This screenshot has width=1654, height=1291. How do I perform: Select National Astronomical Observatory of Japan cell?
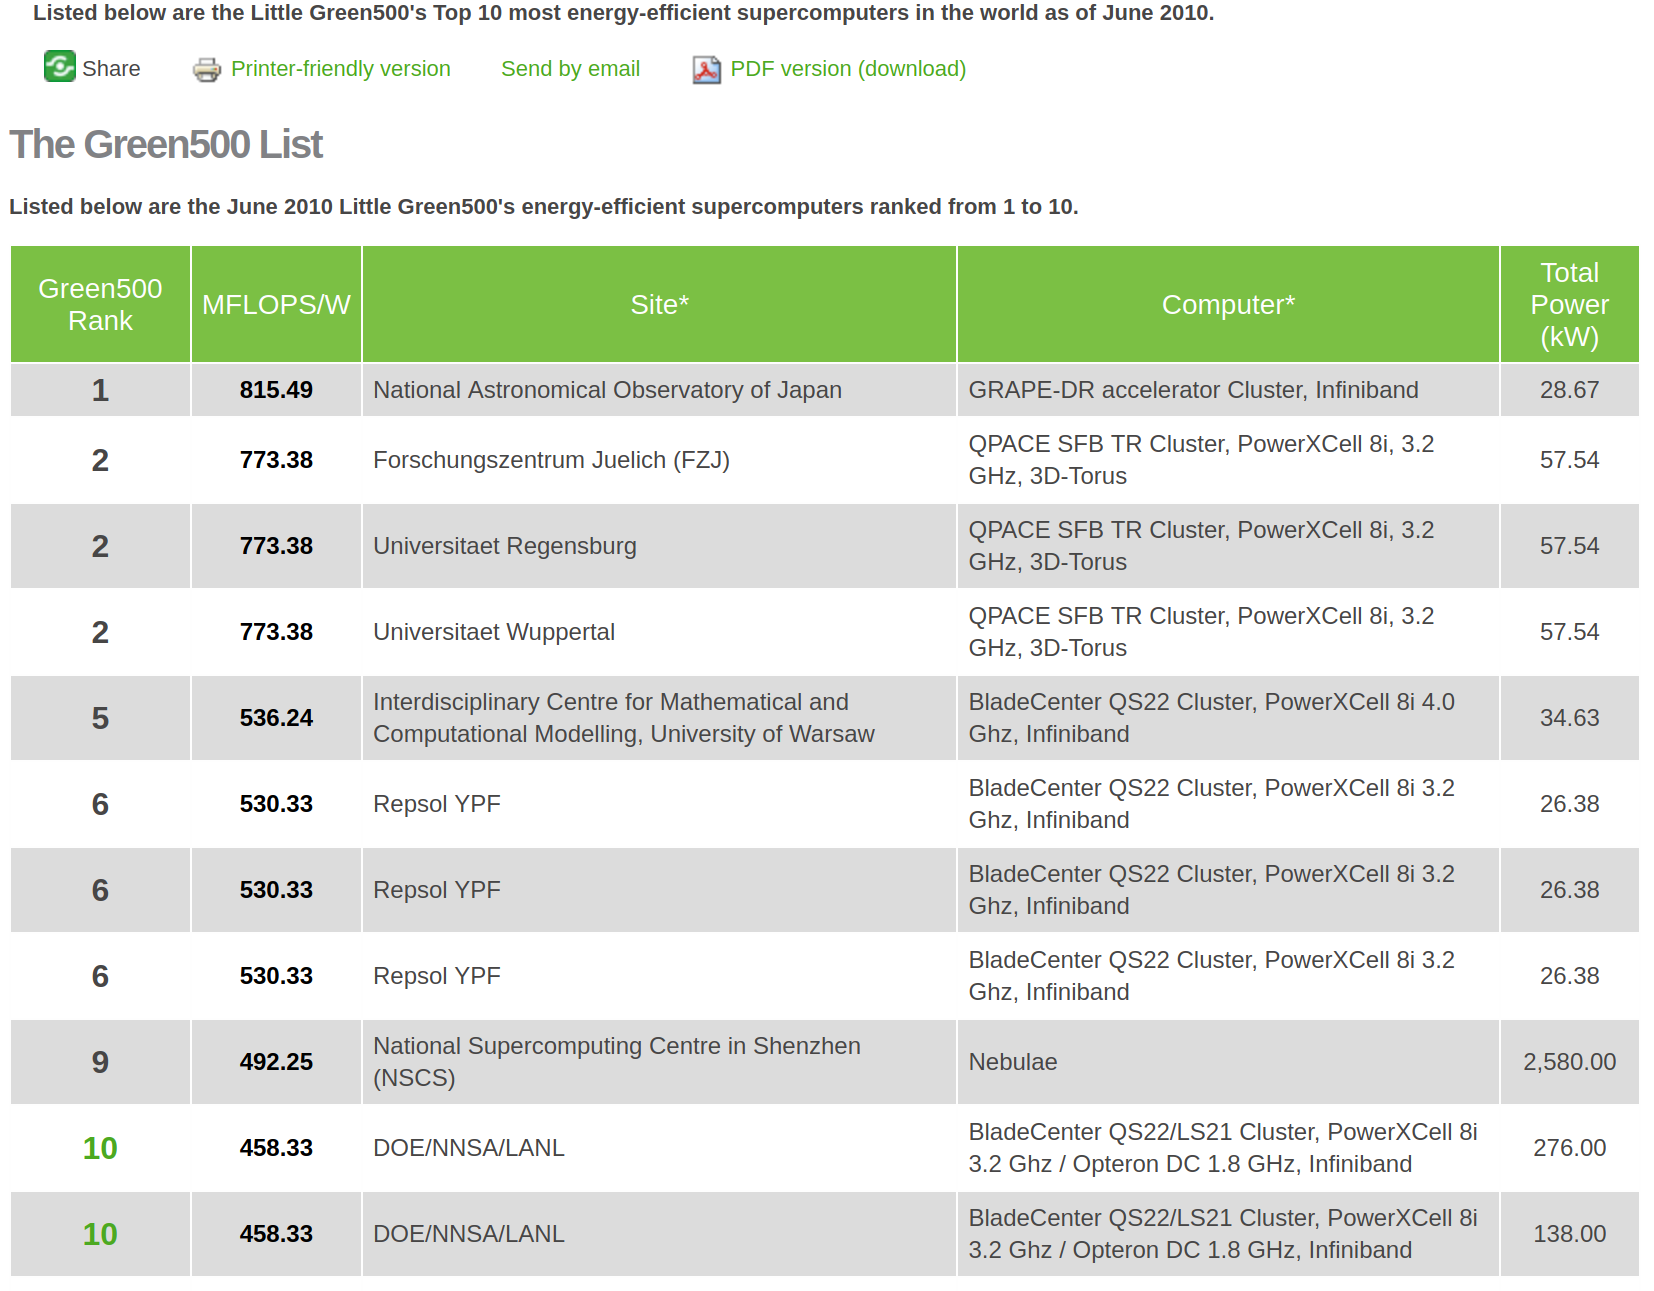(607, 390)
